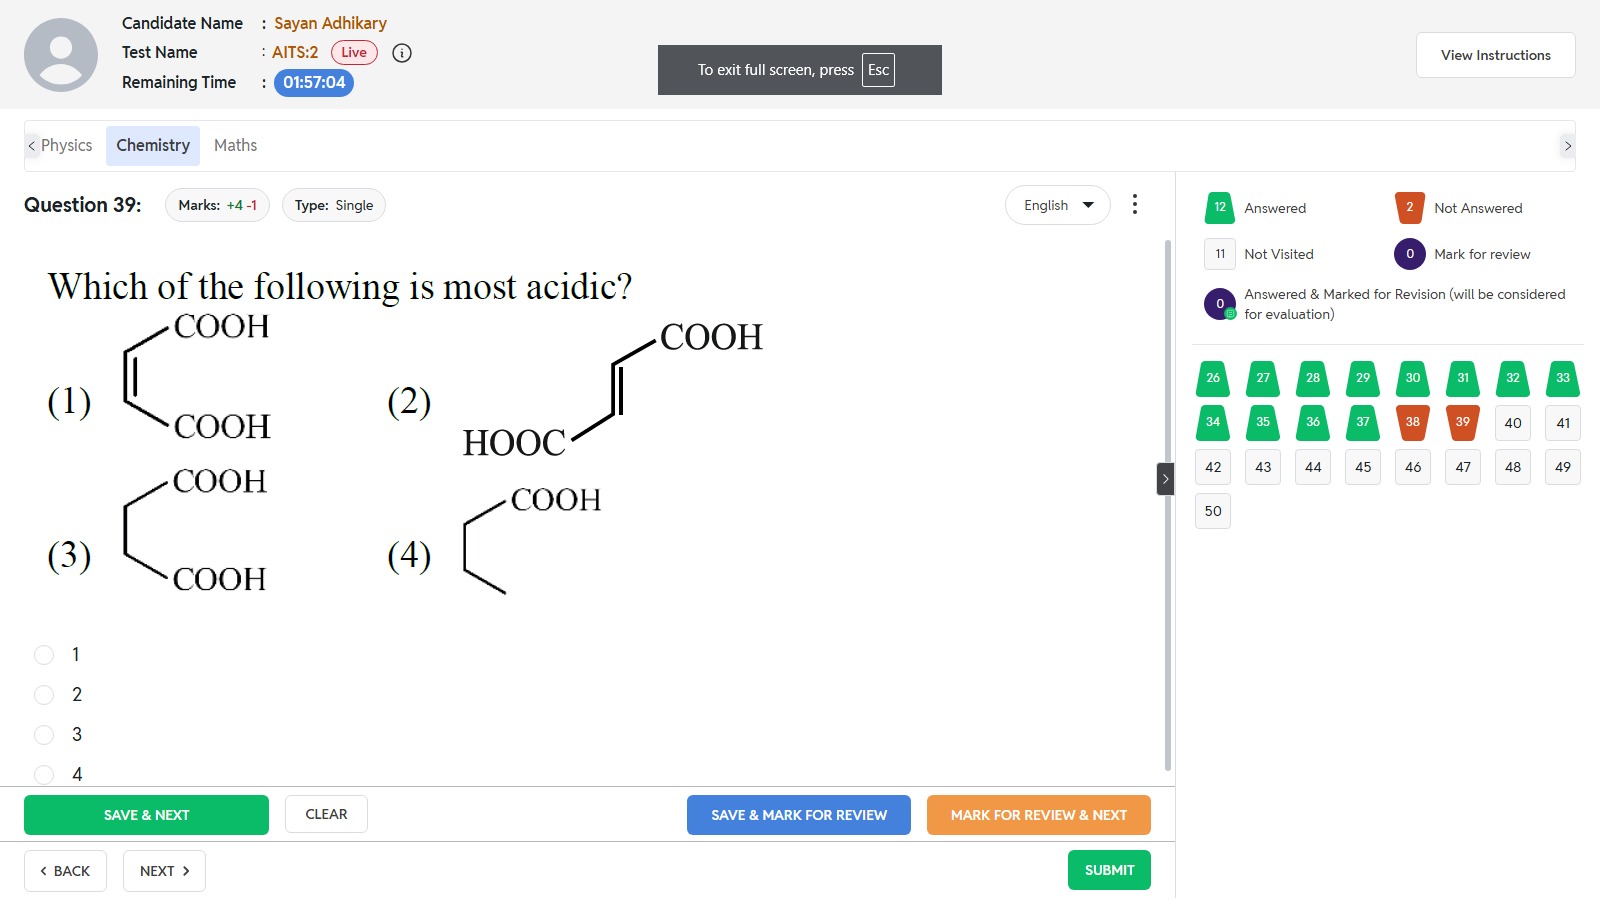Screen dimensions: 1600x900
Task: Open unvisited question 45
Action: [x=1363, y=467]
